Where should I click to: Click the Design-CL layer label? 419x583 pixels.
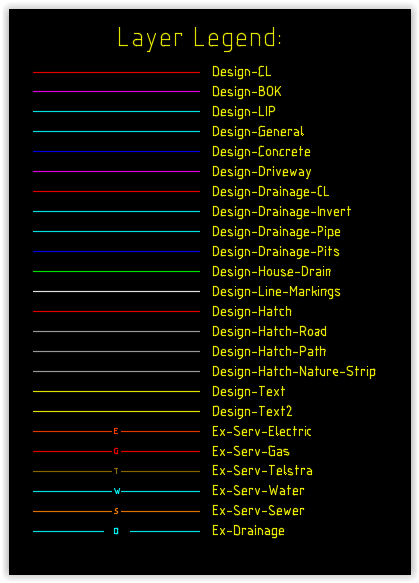(241, 72)
